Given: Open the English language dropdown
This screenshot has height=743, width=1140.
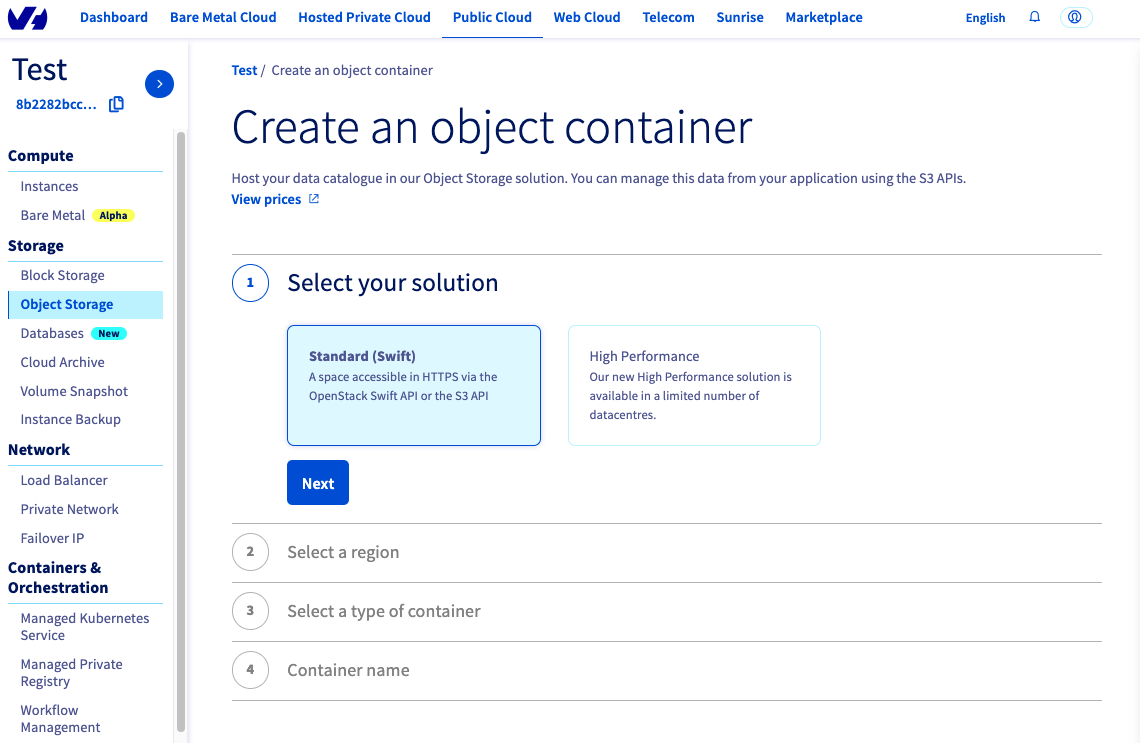Looking at the screenshot, I should [985, 18].
